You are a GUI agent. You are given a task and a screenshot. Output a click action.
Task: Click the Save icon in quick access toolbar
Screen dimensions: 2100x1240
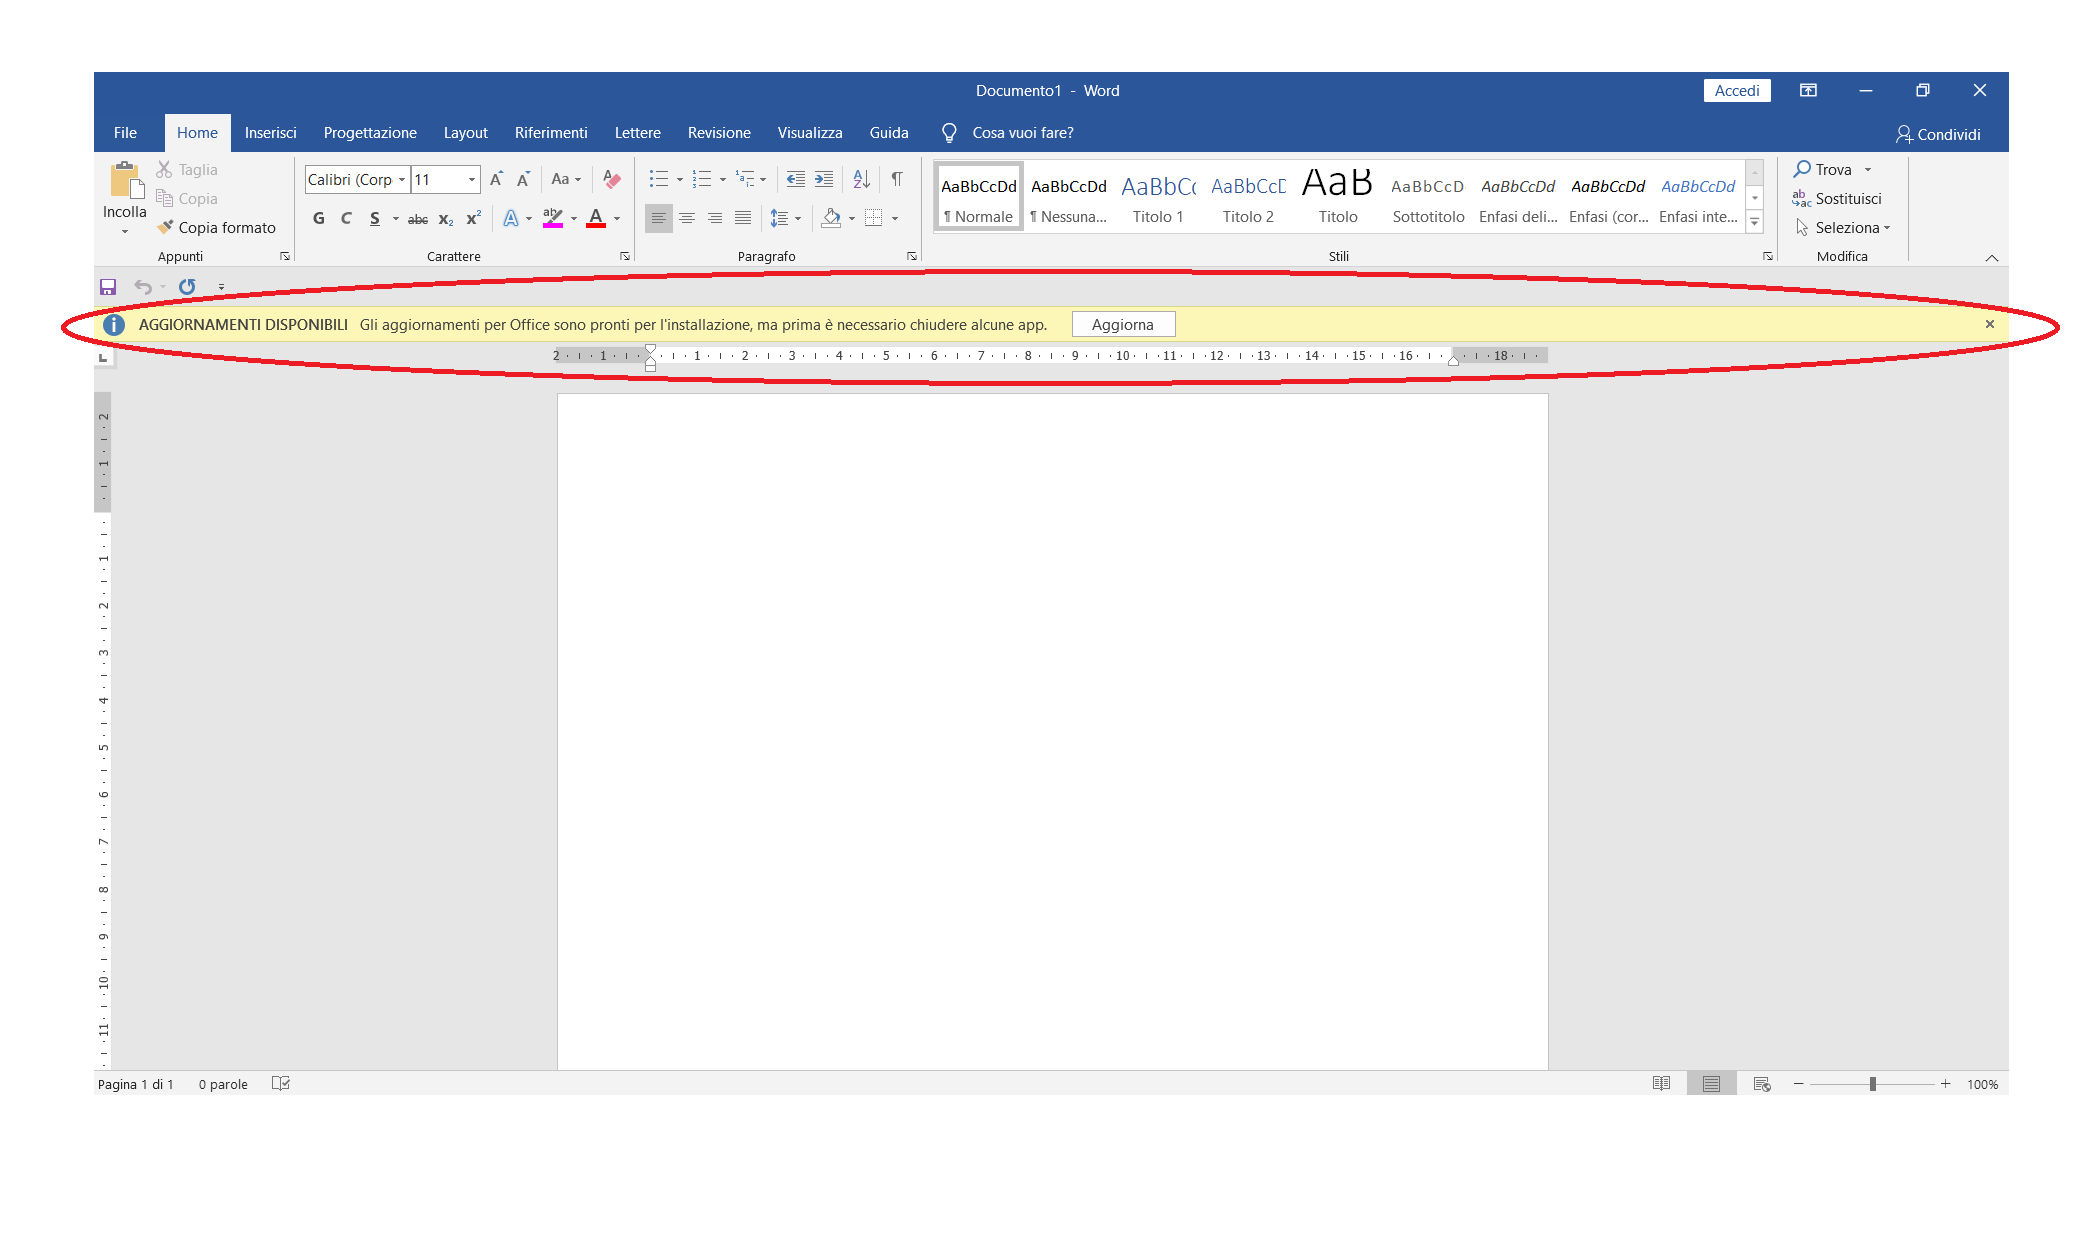tap(108, 287)
